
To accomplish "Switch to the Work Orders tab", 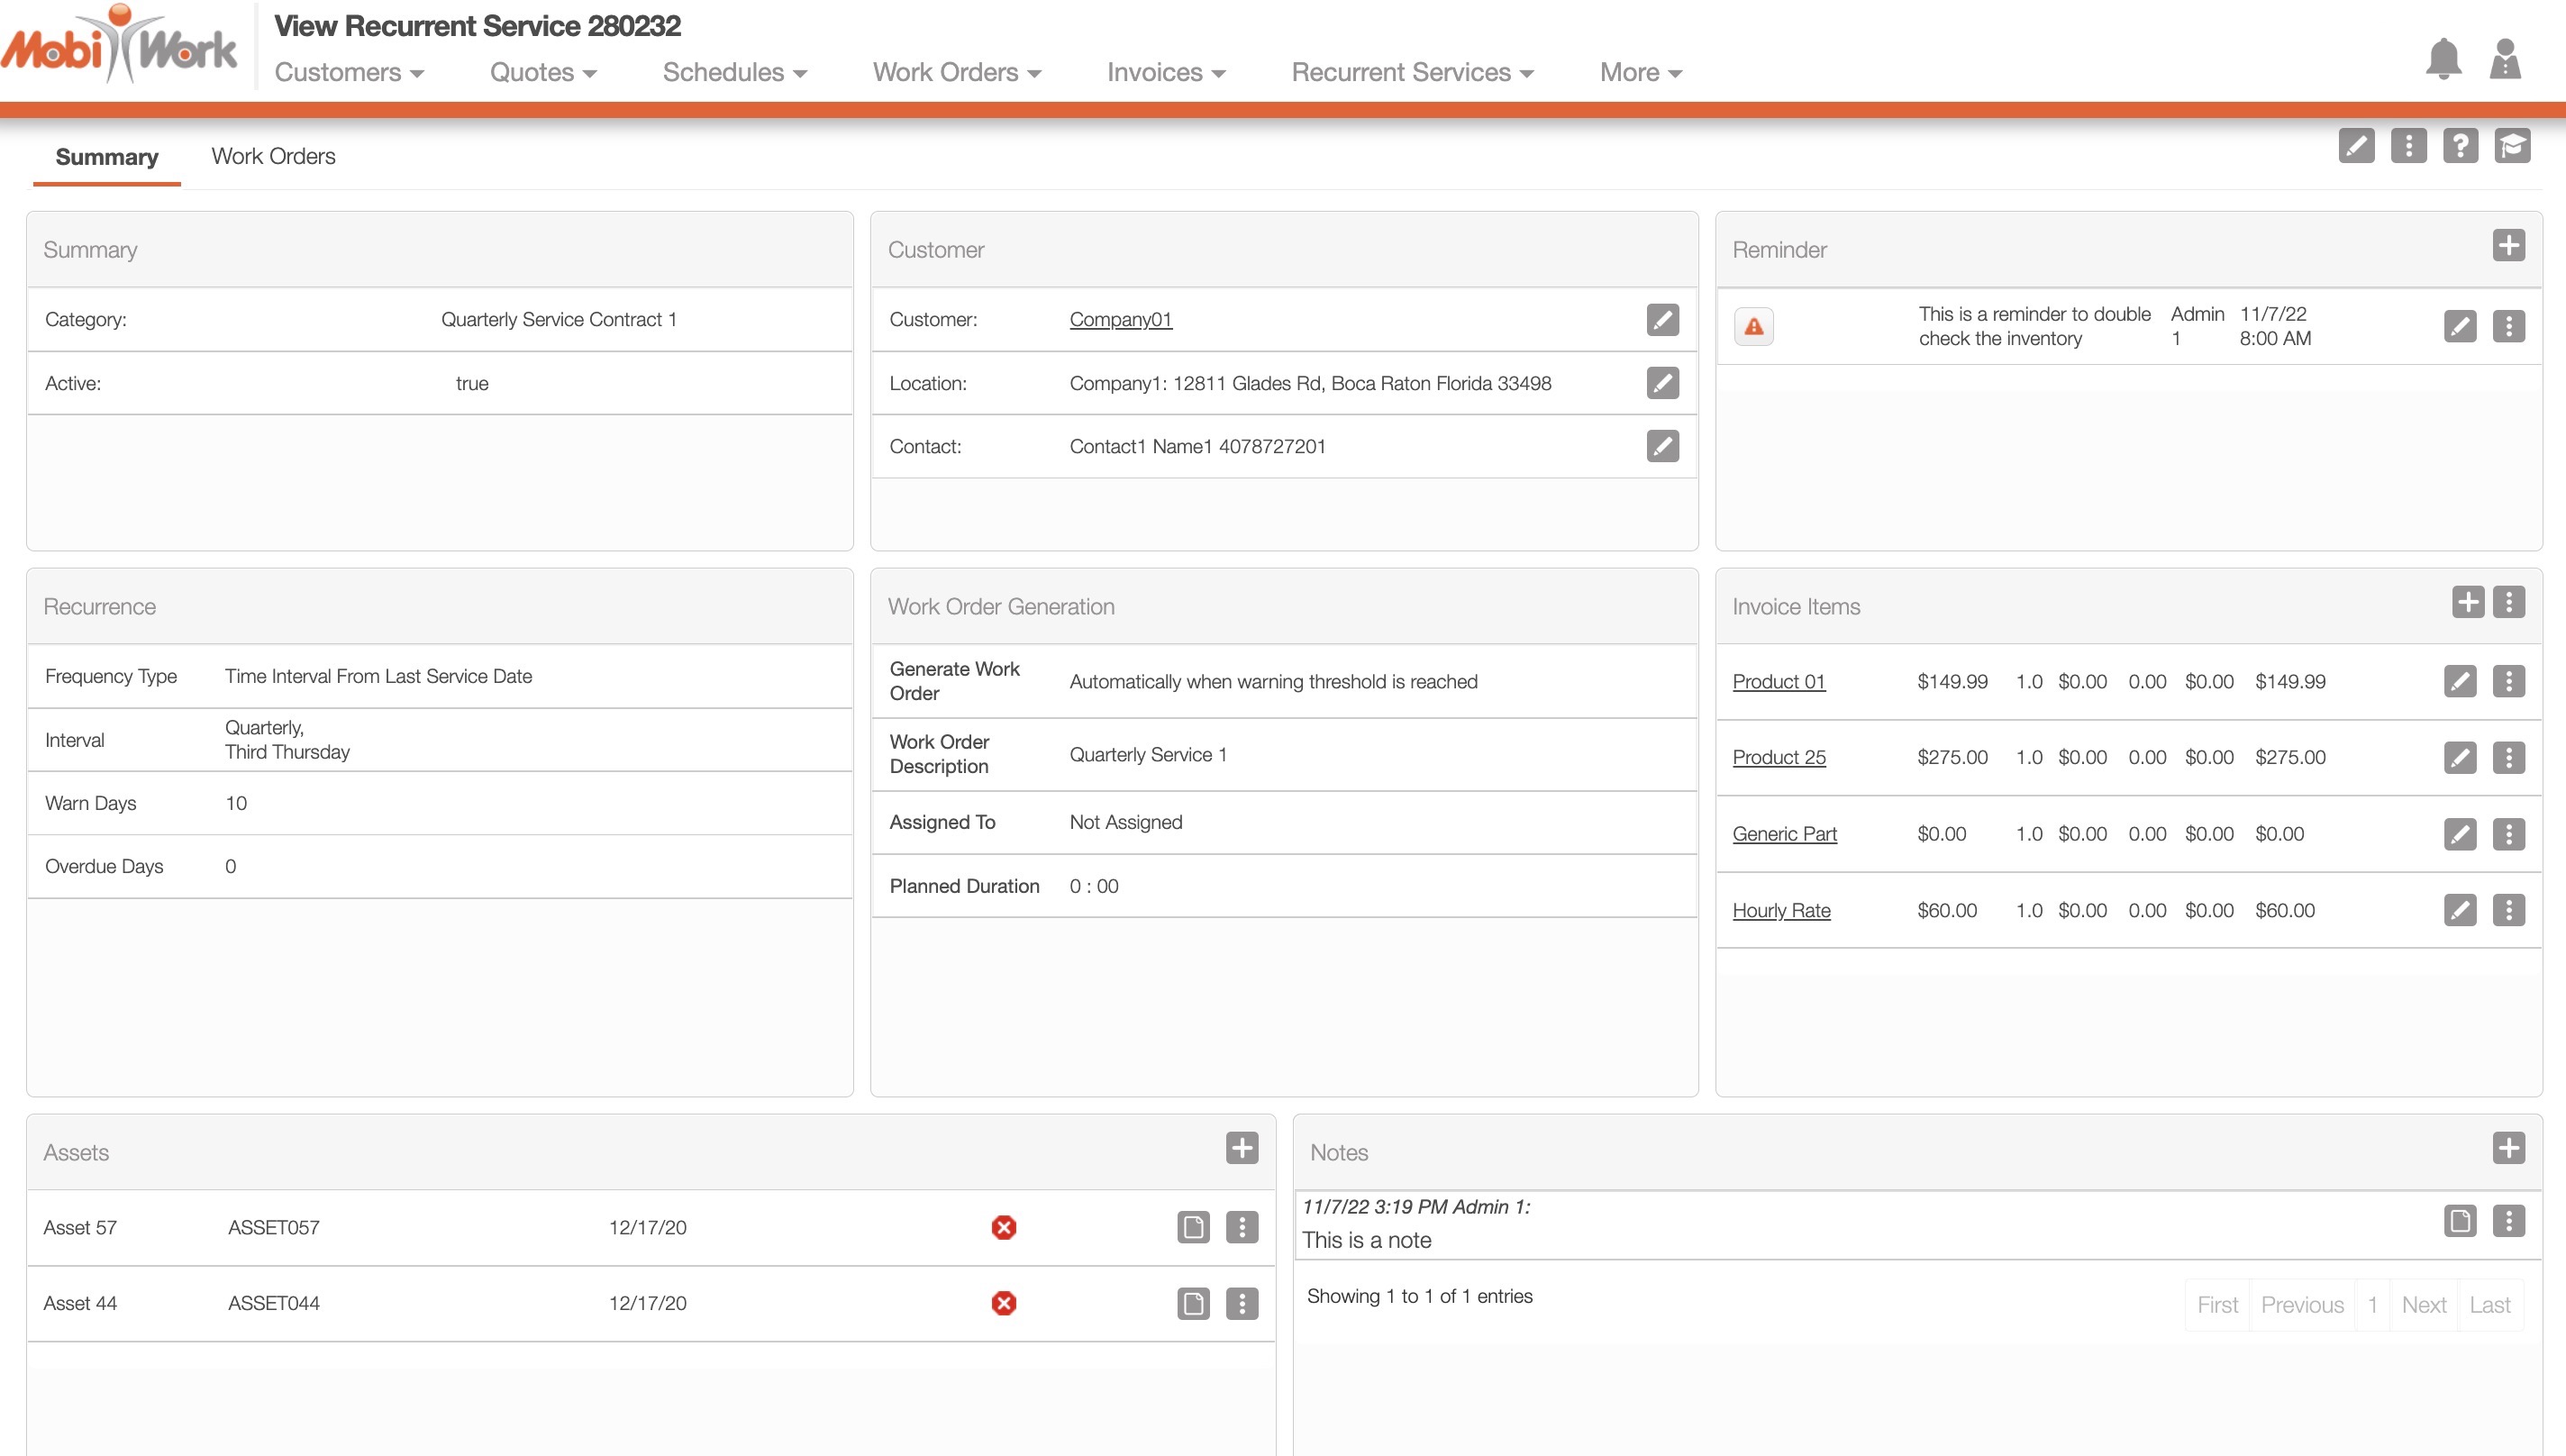I will tap(273, 156).
